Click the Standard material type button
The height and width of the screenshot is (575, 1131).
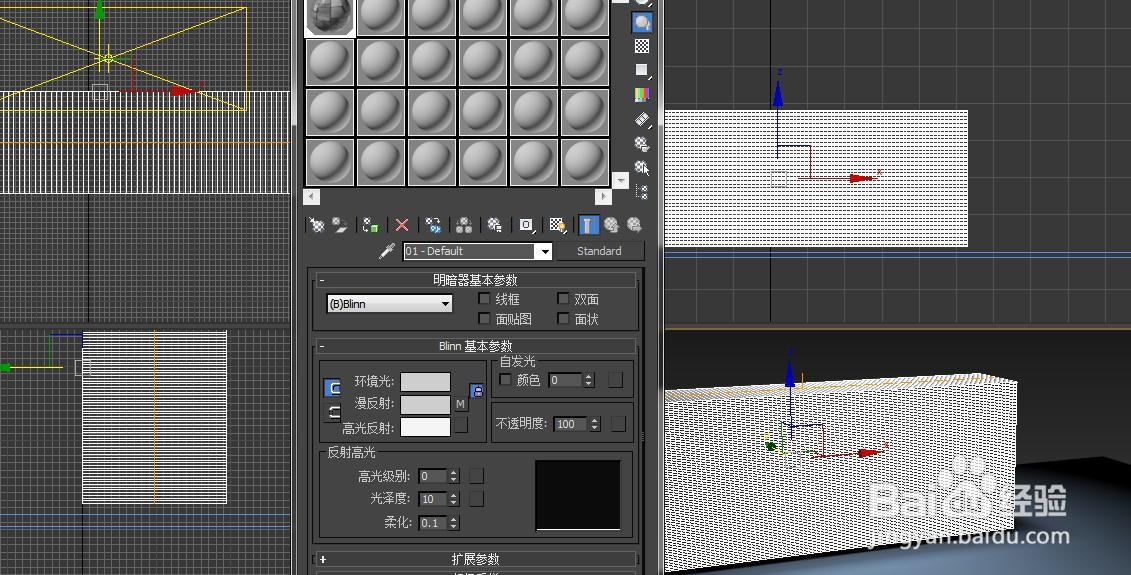599,251
